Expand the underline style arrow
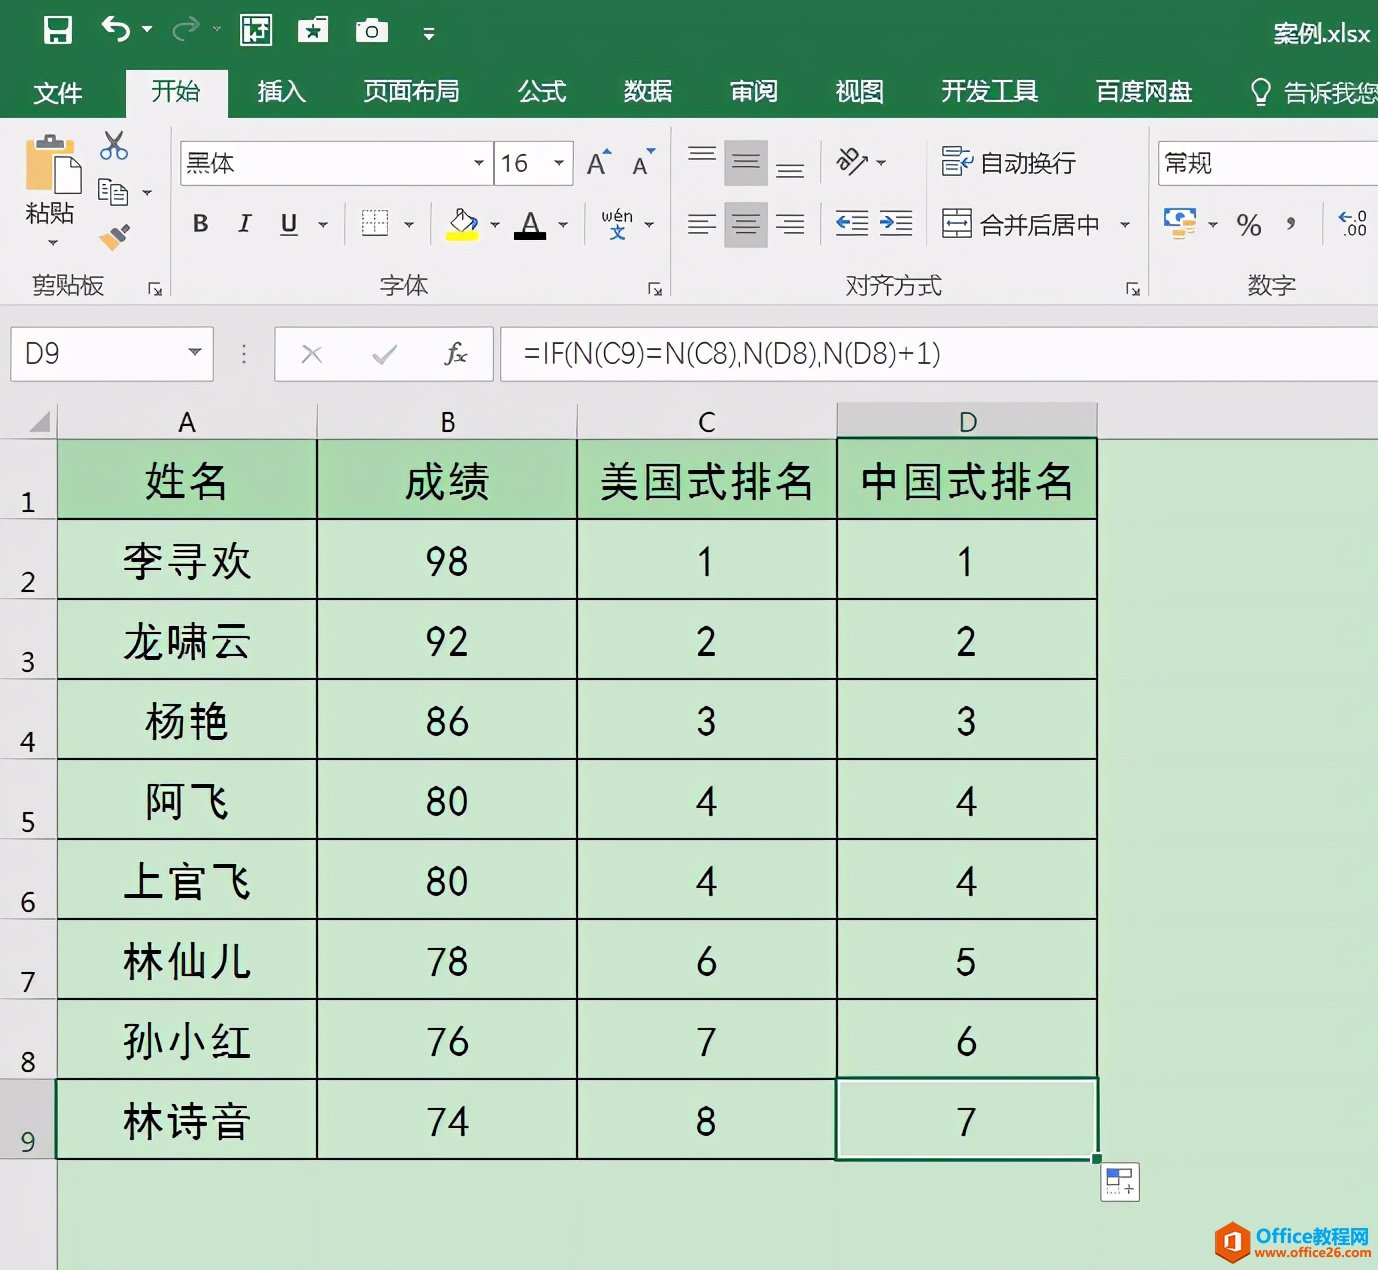The height and width of the screenshot is (1270, 1378). (x=323, y=225)
